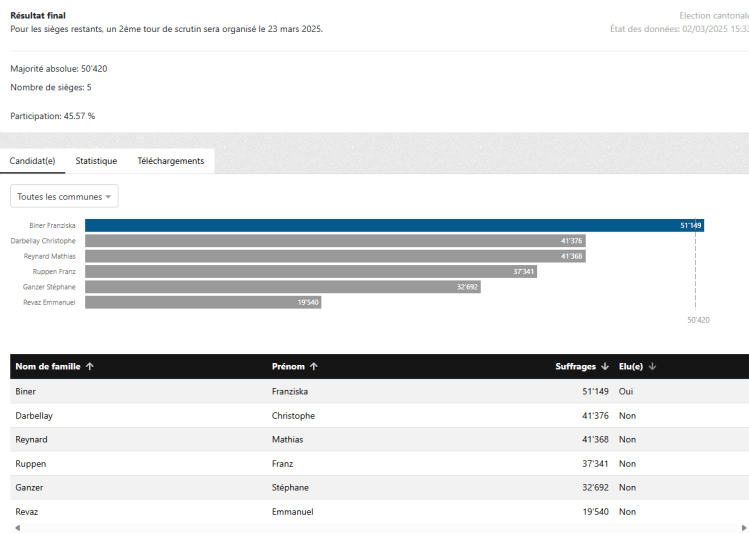
Task: Select the Ganzer row in results table
Action: pos(378,488)
